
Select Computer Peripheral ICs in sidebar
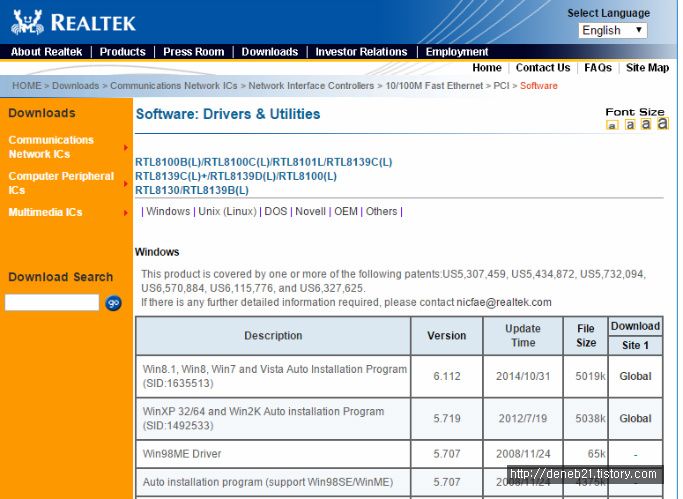coord(61,183)
